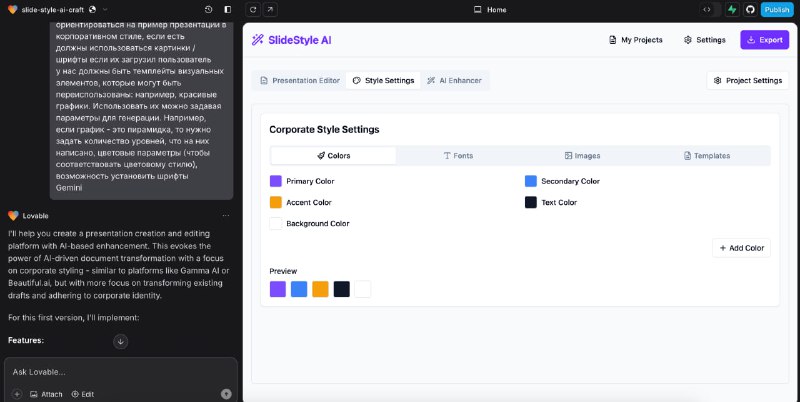Click the SlideStyle AI logo
Screen dimensions: 800x402
[291, 40]
